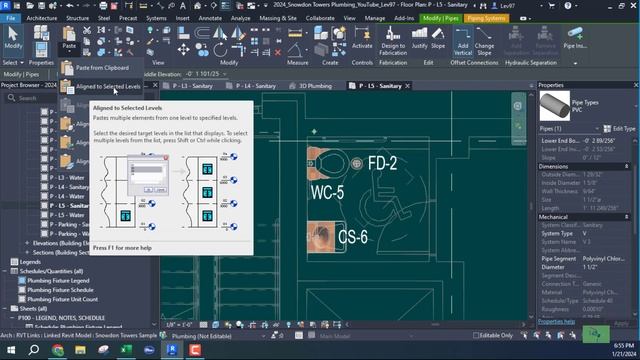Switch to the 3D Plumbing view tab
This screenshot has width=640, height=360.
tap(316, 86)
